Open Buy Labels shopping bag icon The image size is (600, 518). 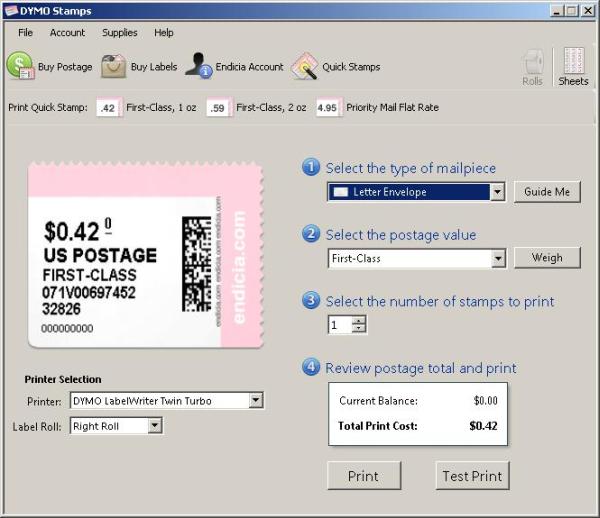click(x=114, y=66)
